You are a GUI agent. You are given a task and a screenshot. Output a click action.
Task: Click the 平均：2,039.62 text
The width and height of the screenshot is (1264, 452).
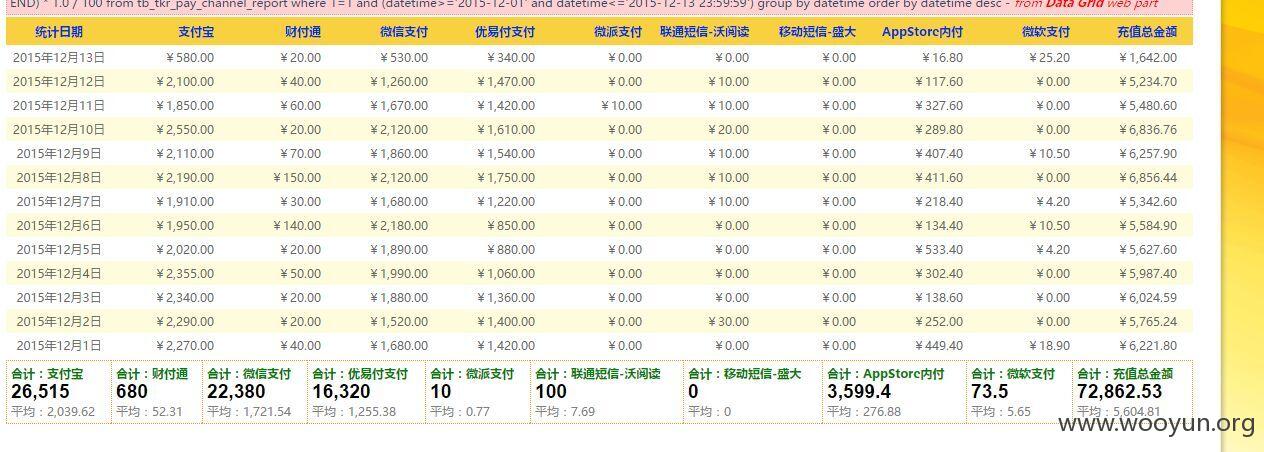tap(53, 412)
